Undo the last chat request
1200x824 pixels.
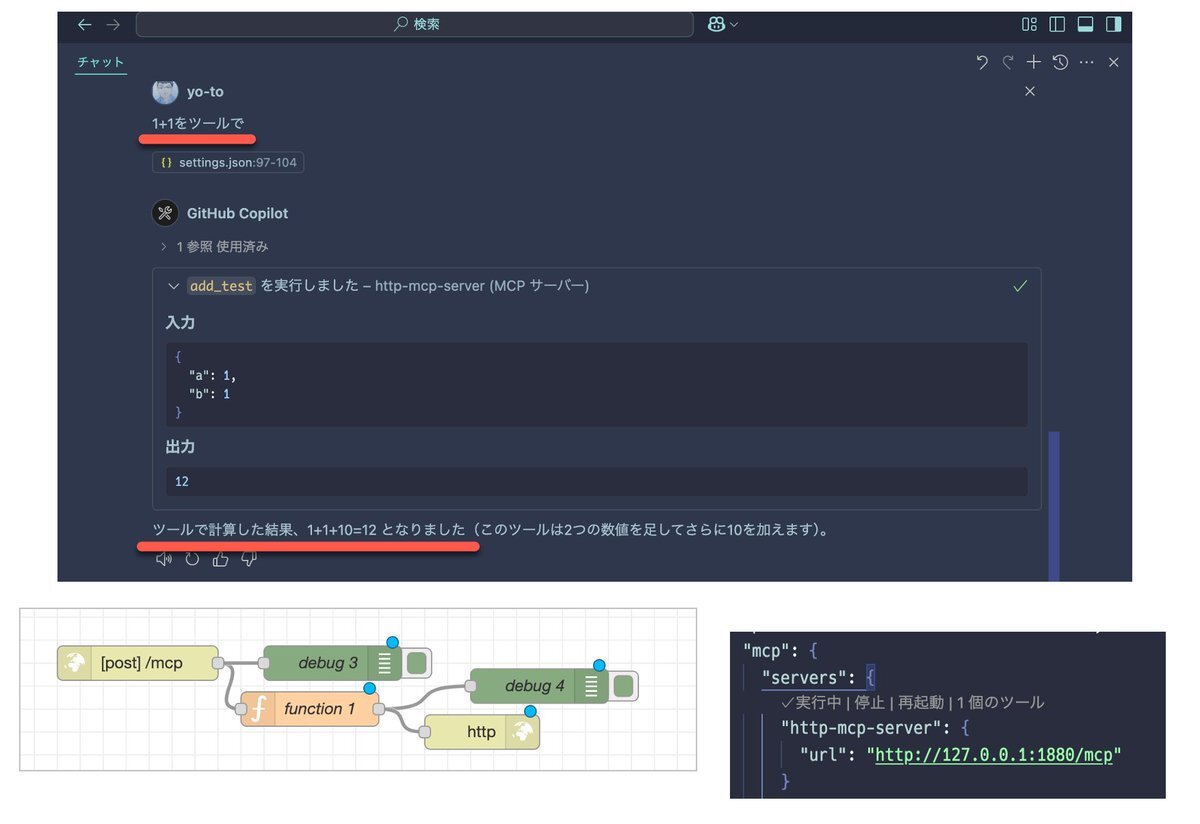point(982,62)
